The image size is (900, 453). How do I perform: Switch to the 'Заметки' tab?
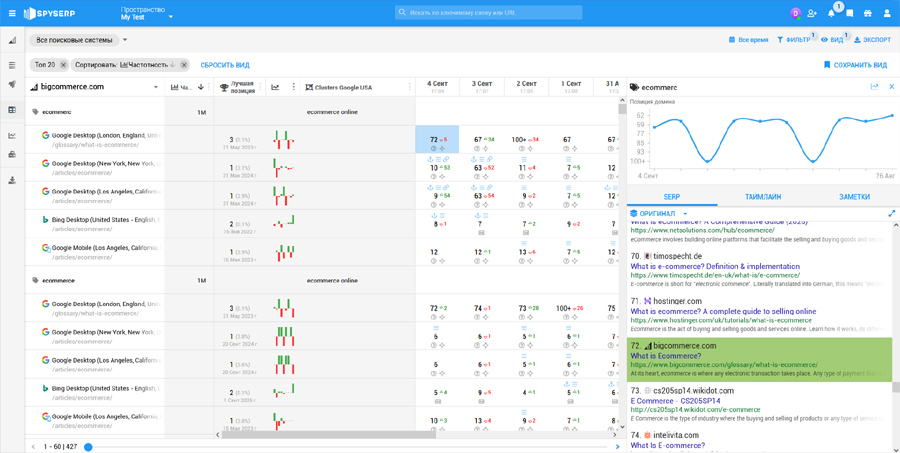coord(854,196)
